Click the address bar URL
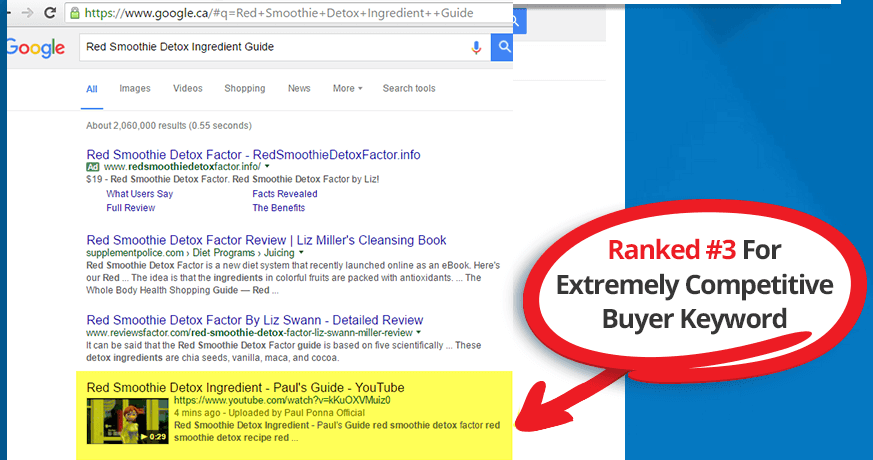 279,13
